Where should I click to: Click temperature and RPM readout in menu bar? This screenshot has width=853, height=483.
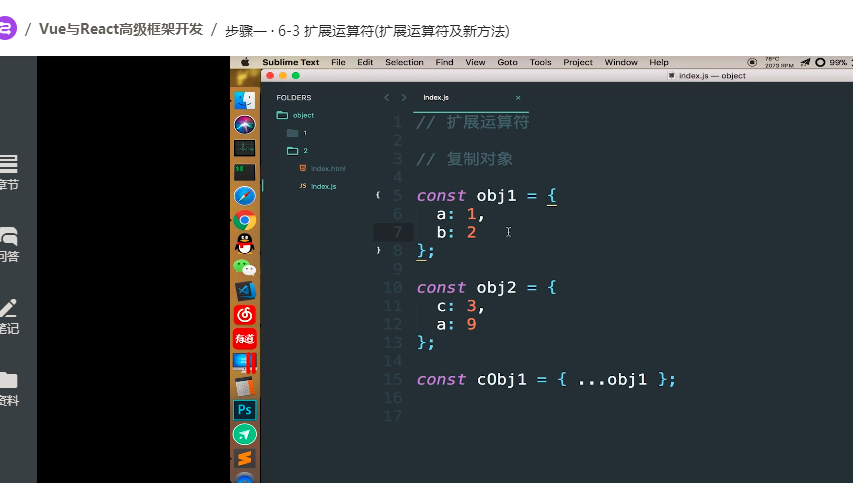coord(779,62)
